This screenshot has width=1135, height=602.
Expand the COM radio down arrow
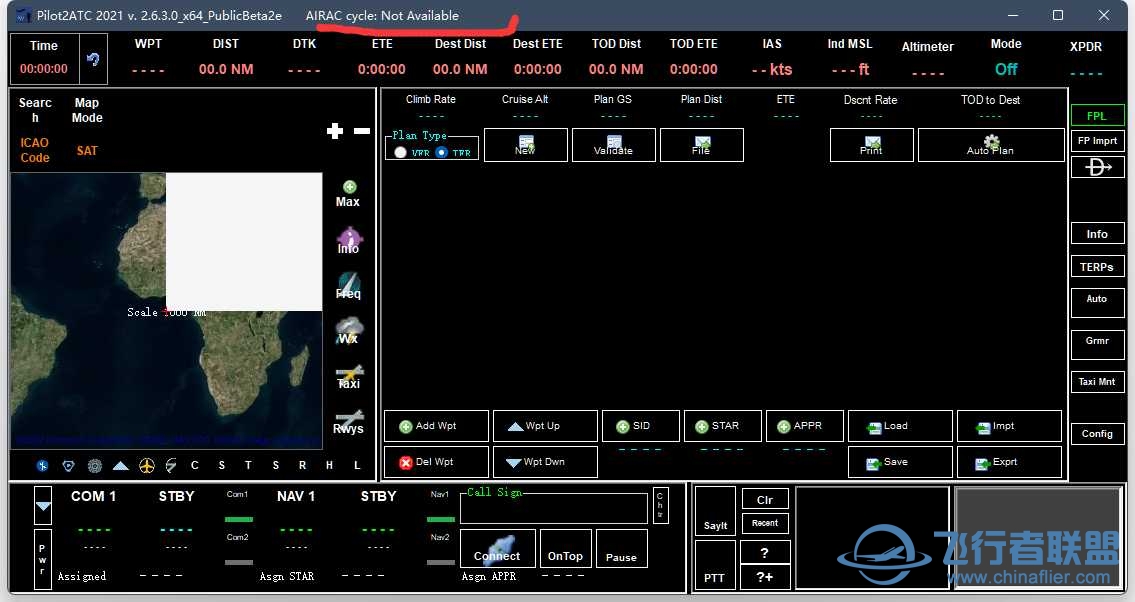tap(43, 506)
